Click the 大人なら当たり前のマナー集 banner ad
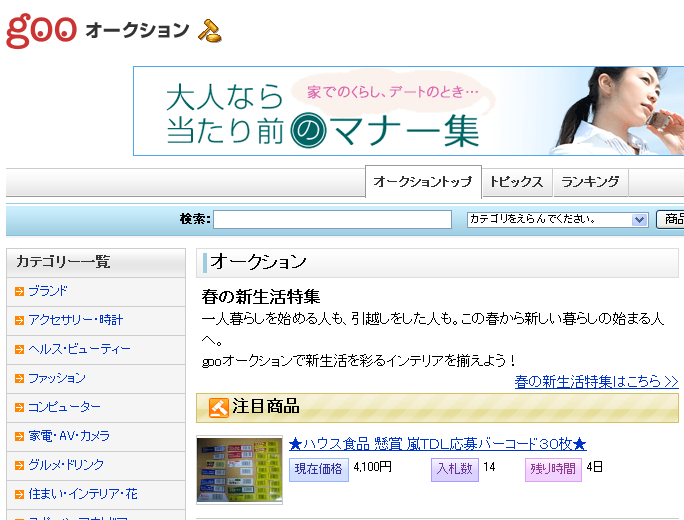Image resolution: width=684 pixels, height=520 pixels. pyautogui.click(x=408, y=111)
